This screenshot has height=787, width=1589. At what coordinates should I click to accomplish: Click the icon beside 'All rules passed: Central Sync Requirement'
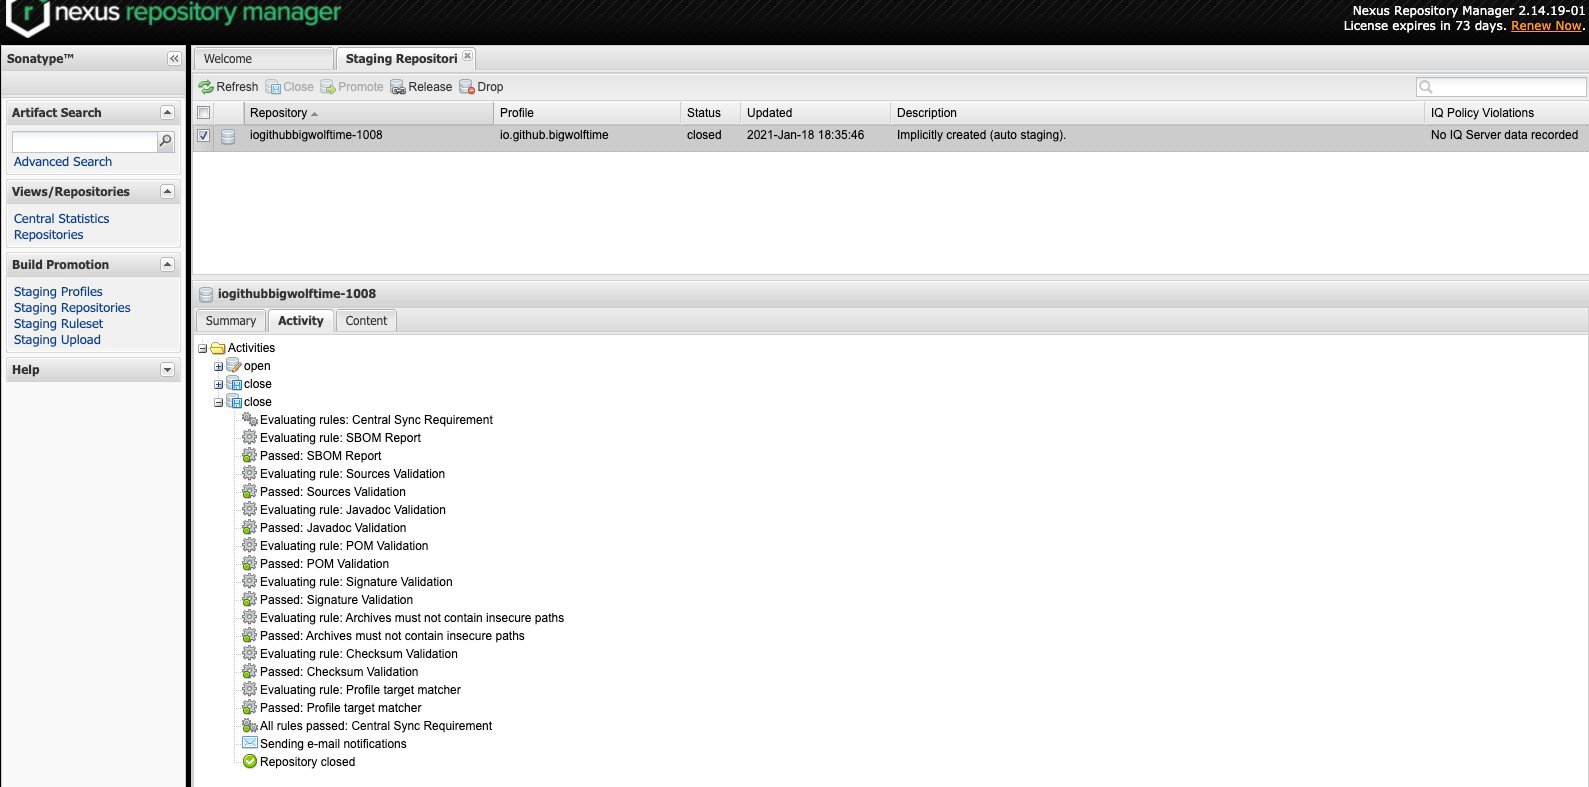click(x=250, y=726)
